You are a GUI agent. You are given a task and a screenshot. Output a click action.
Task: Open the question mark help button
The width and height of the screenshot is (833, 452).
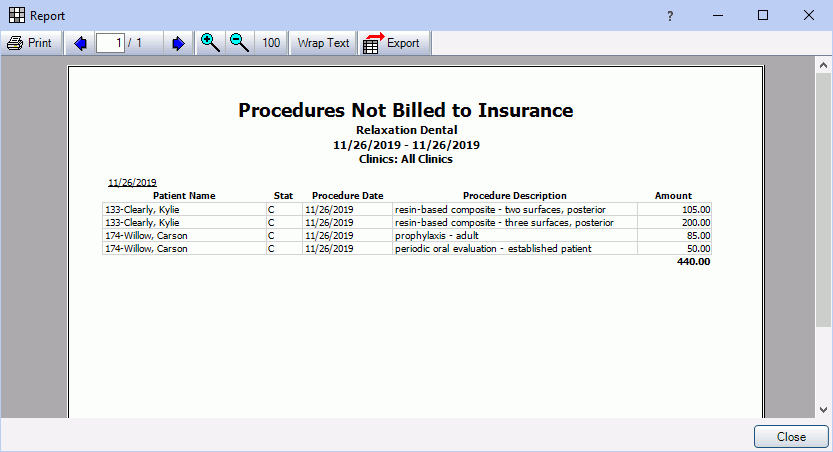coord(670,16)
